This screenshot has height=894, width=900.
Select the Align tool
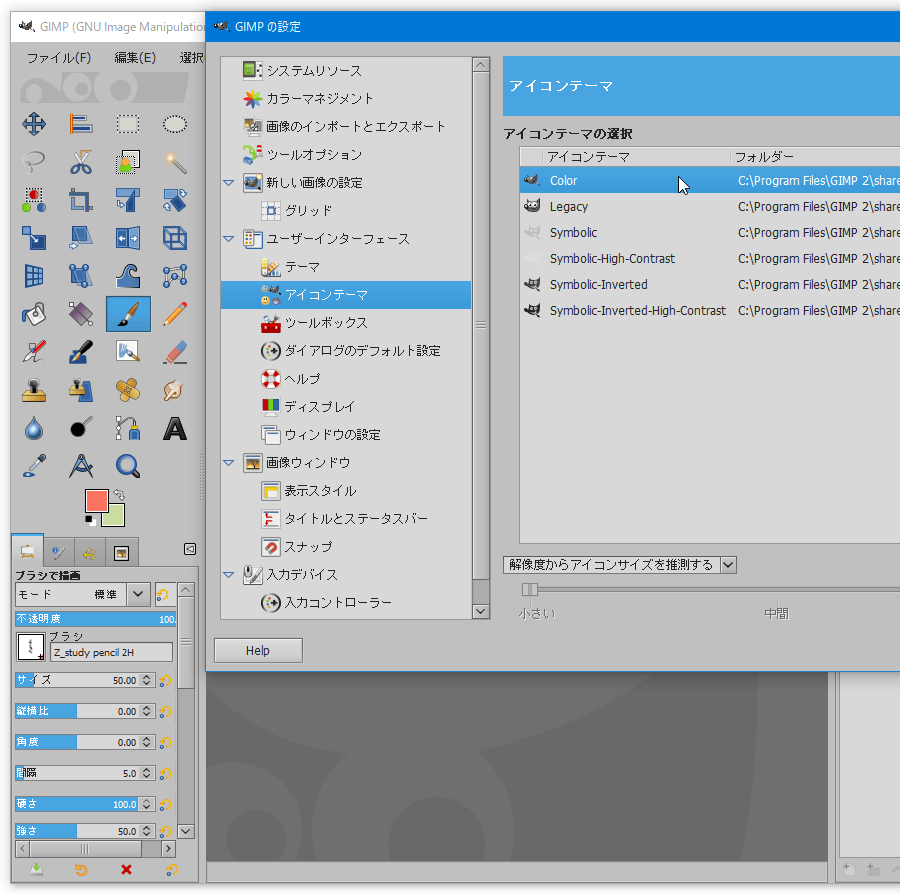click(81, 124)
